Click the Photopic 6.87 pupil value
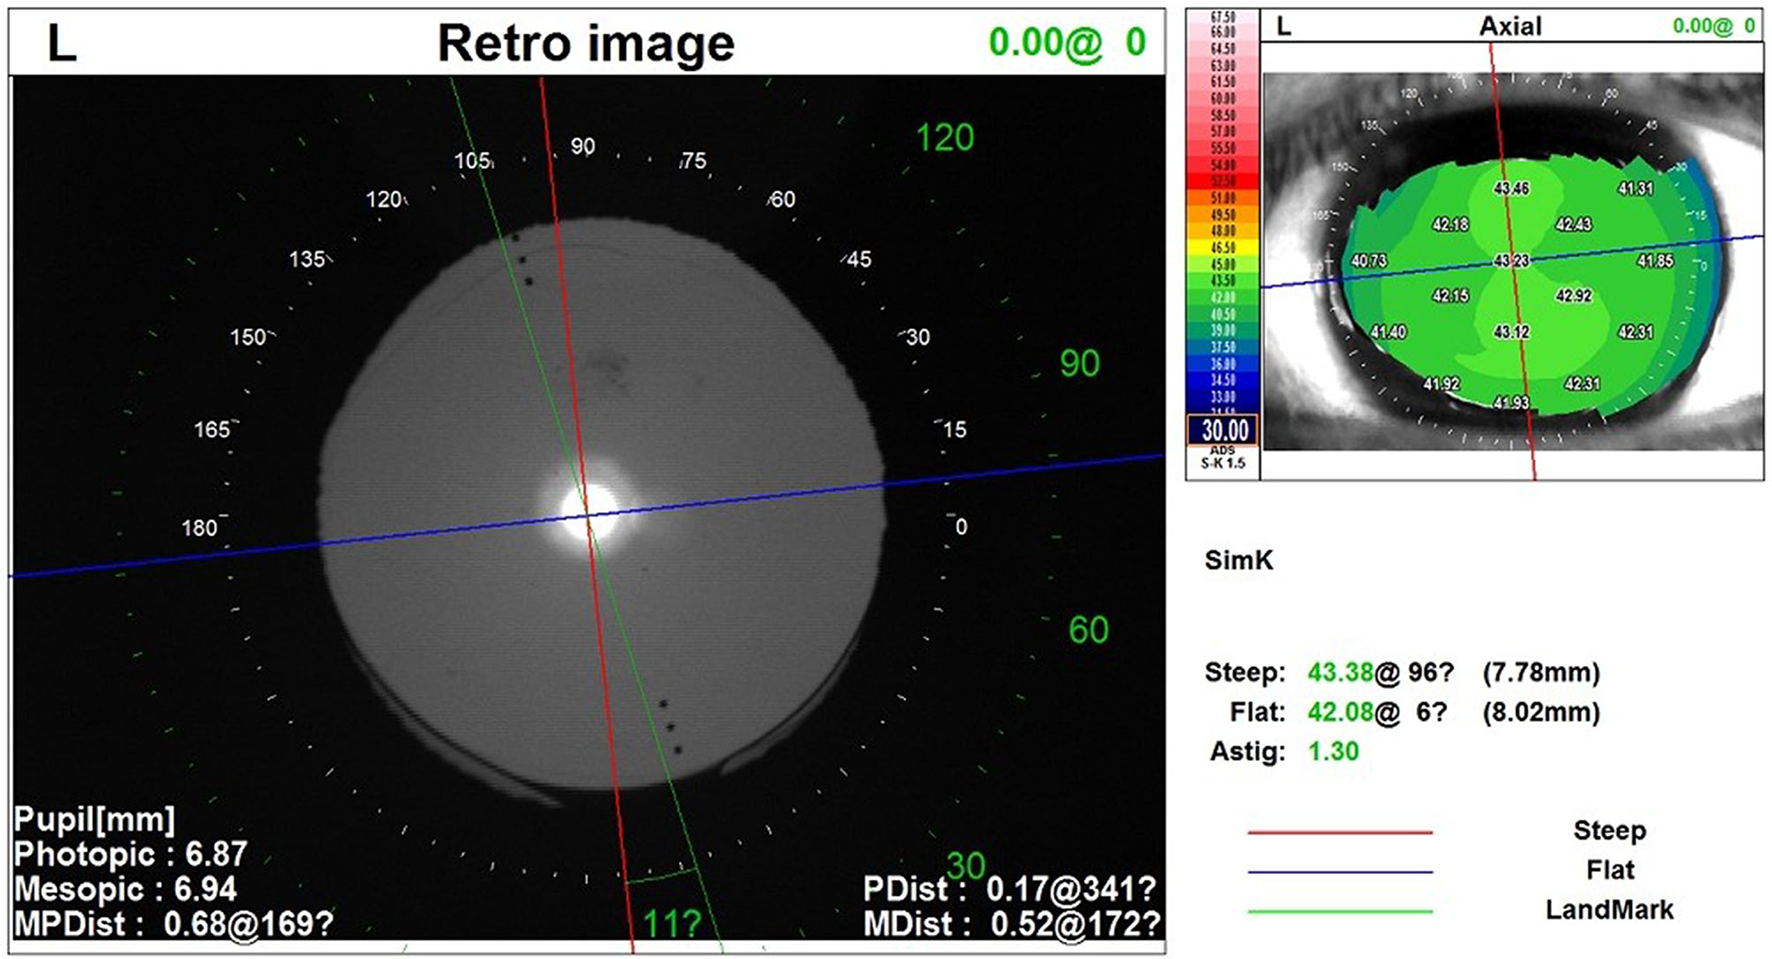The image size is (1772, 959). (x=216, y=854)
